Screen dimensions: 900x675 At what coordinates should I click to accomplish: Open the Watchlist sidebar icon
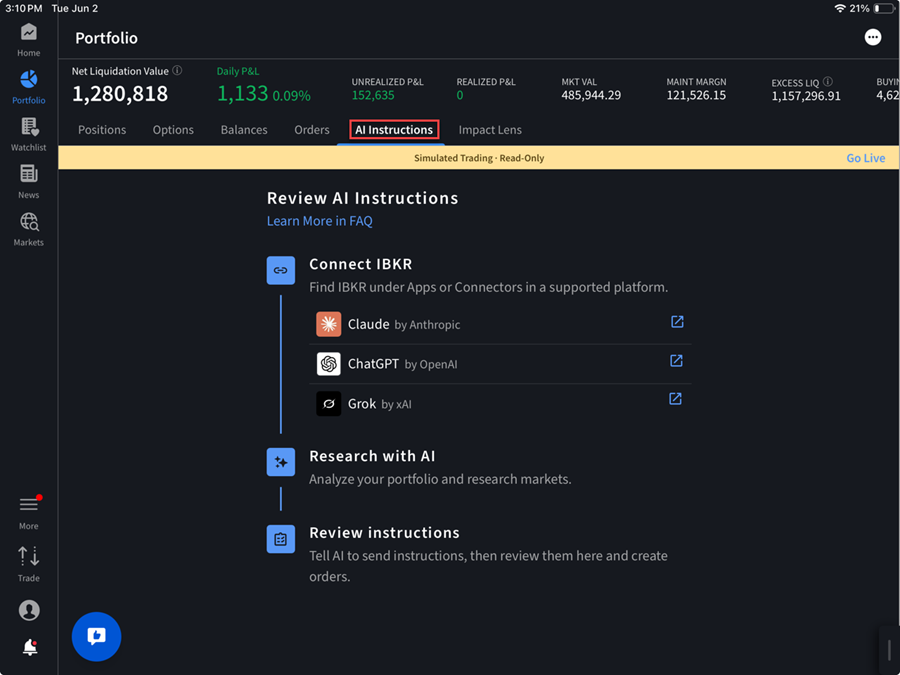pyautogui.click(x=29, y=126)
